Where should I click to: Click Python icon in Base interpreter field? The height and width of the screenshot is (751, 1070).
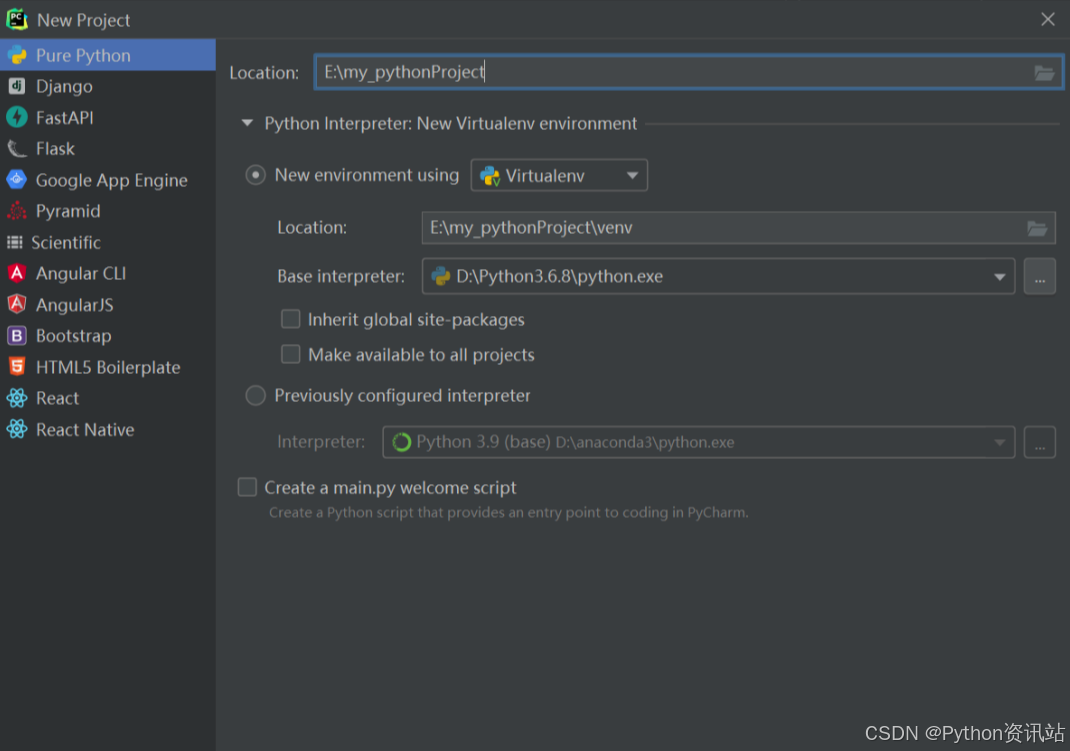(x=442, y=276)
